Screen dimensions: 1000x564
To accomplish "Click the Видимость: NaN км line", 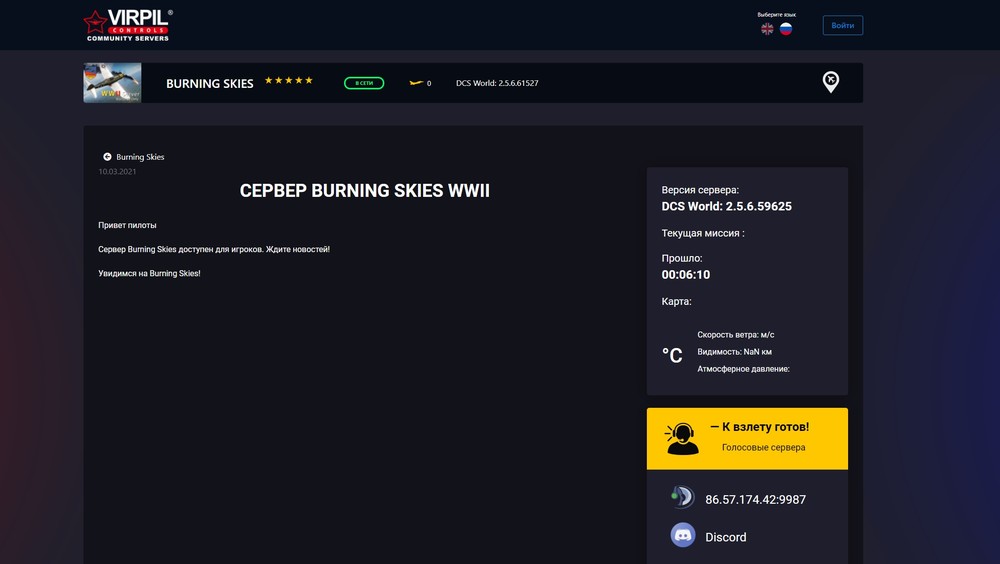I will 734,352.
